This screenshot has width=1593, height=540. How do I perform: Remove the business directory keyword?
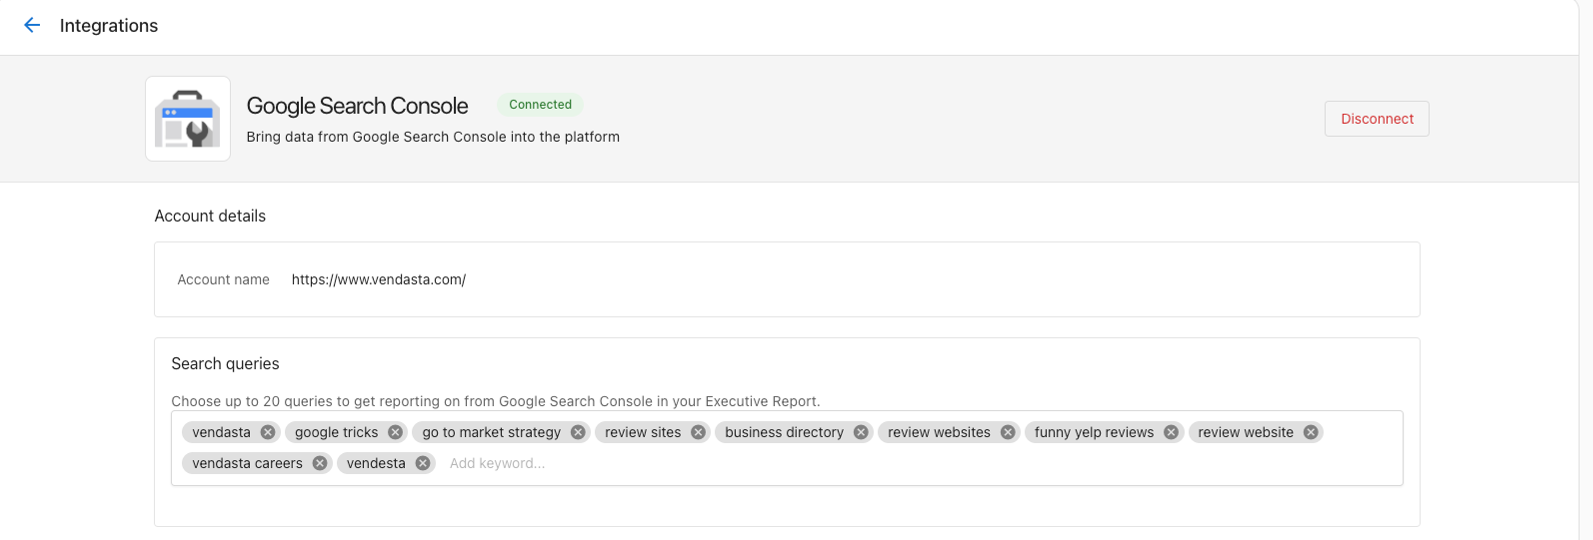[861, 433]
